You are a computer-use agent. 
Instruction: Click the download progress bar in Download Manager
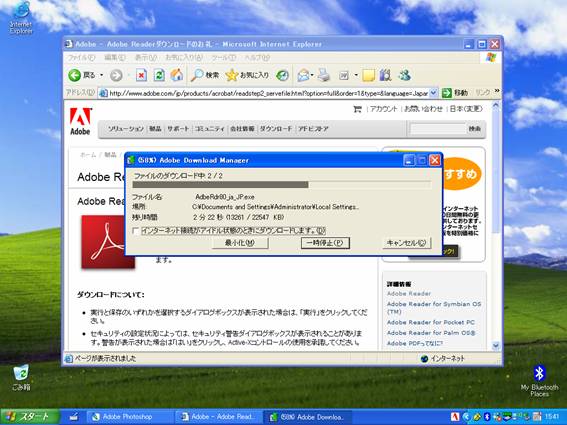click(282, 185)
